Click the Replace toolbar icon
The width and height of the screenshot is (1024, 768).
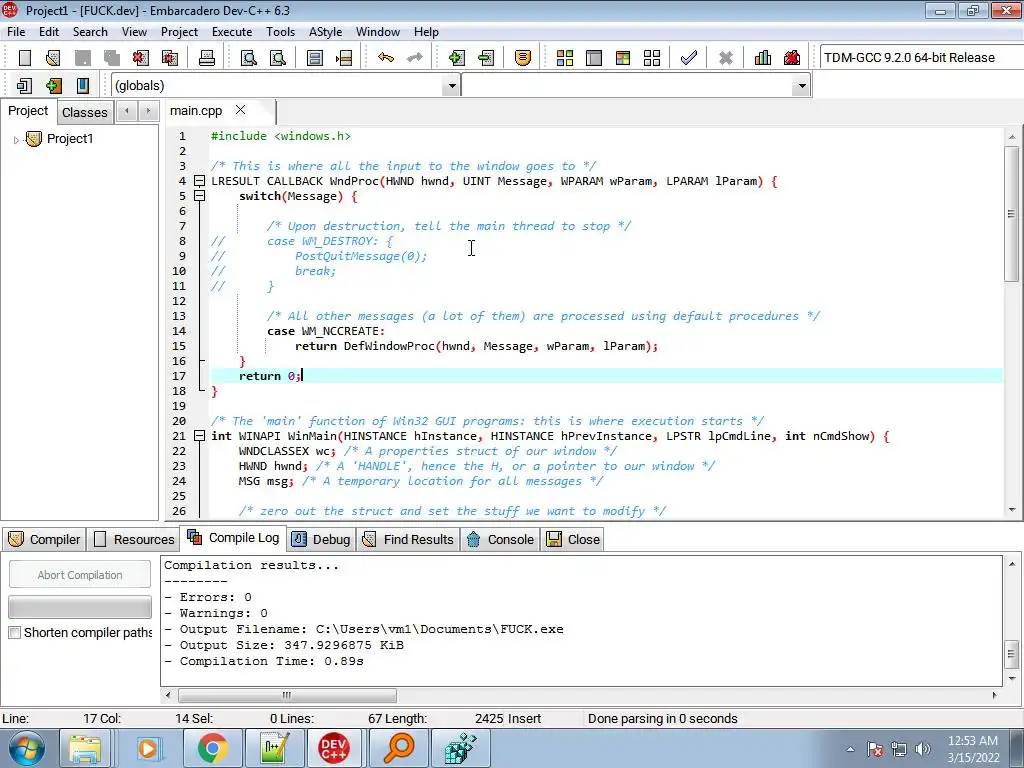(278, 57)
